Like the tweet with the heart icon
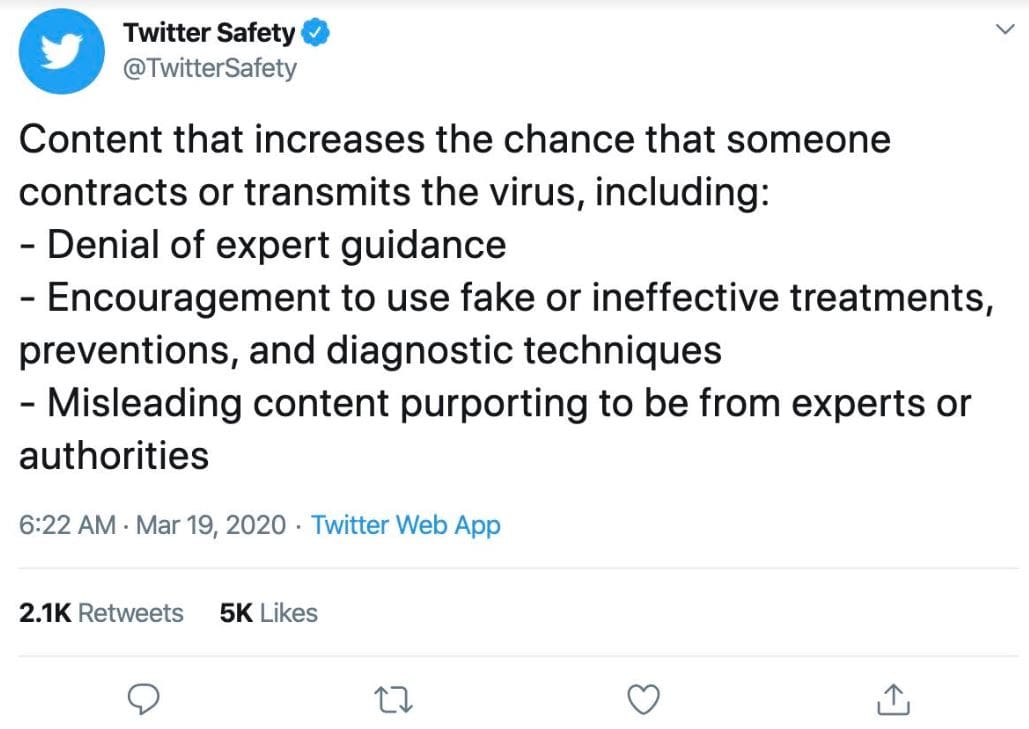 (644, 699)
